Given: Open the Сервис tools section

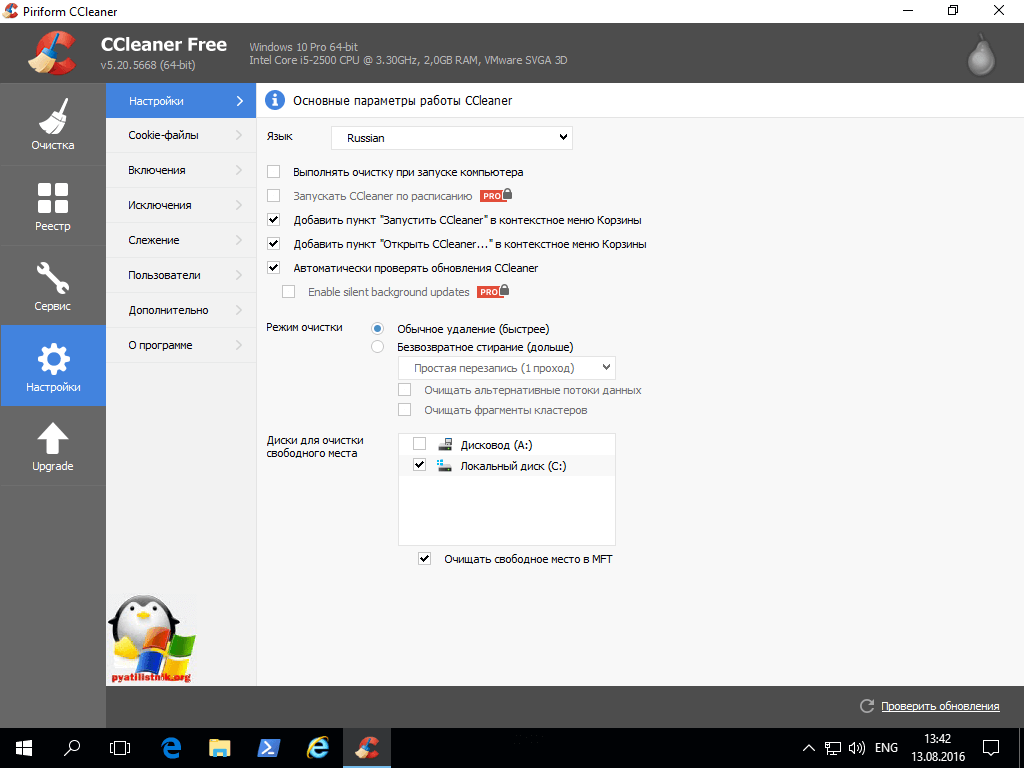Looking at the screenshot, I should (52, 285).
